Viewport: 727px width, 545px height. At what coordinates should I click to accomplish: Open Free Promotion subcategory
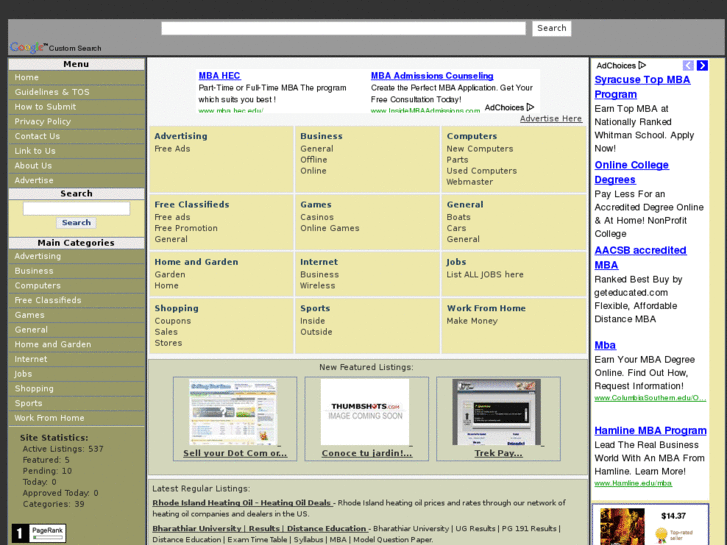click(186, 228)
